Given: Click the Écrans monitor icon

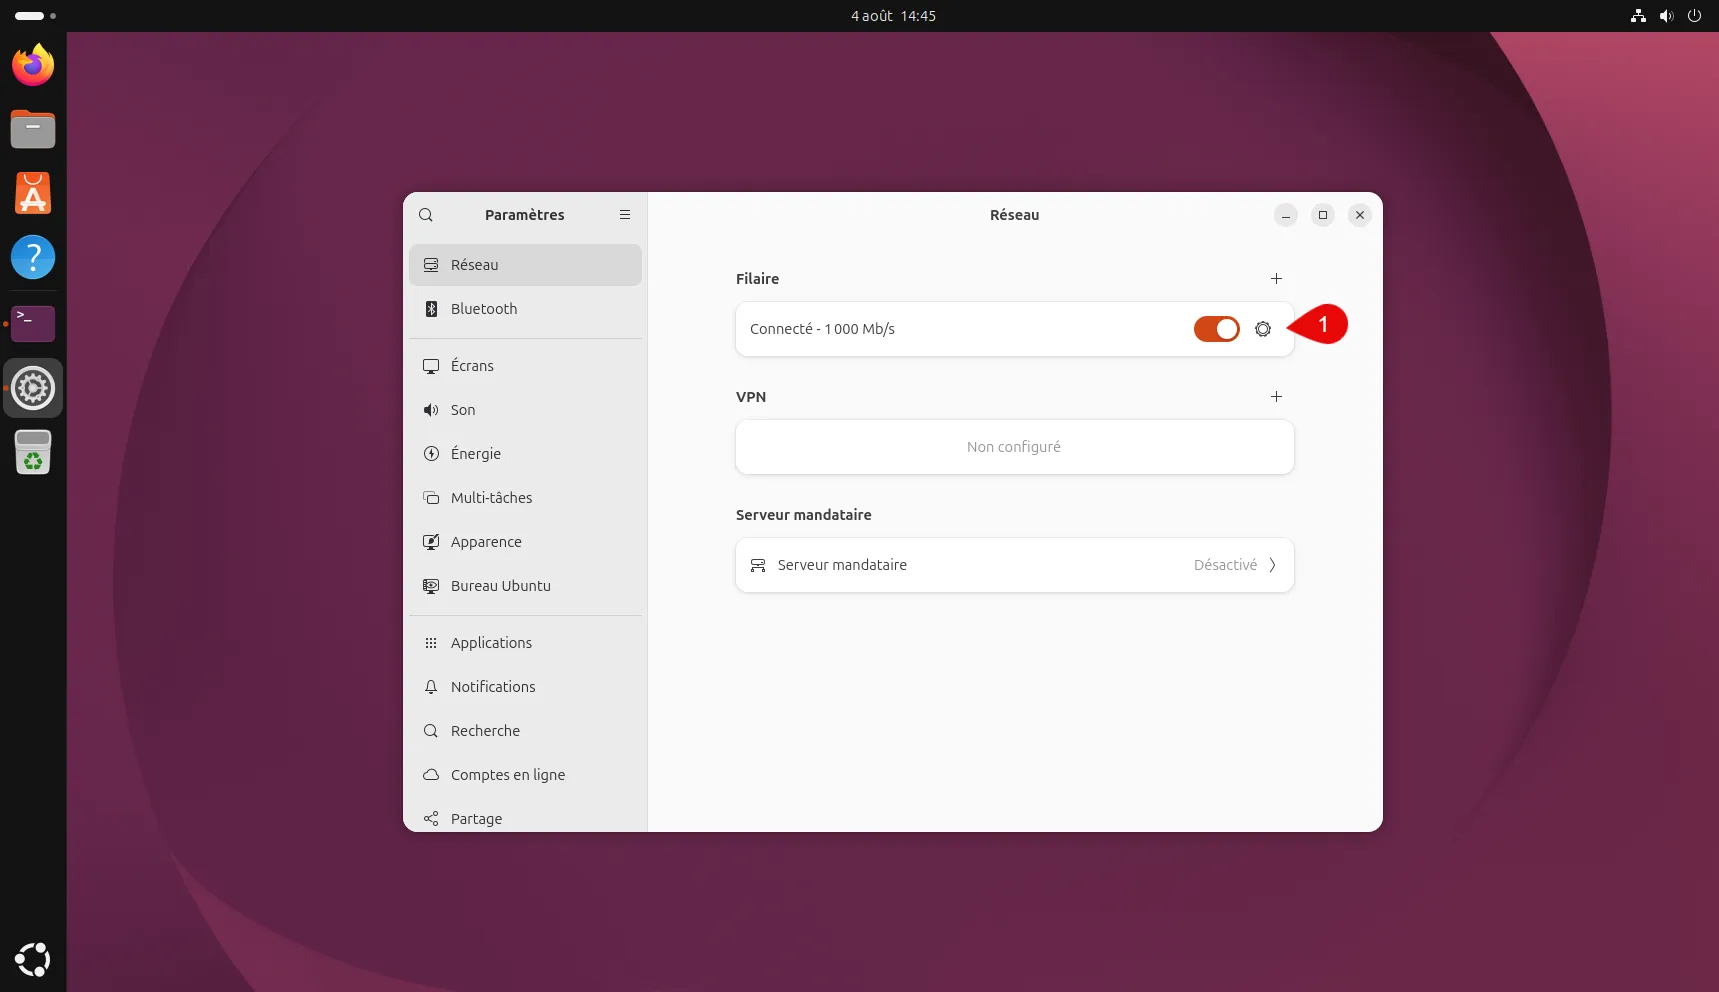Looking at the screenshot, I should [x=431, y=366].
